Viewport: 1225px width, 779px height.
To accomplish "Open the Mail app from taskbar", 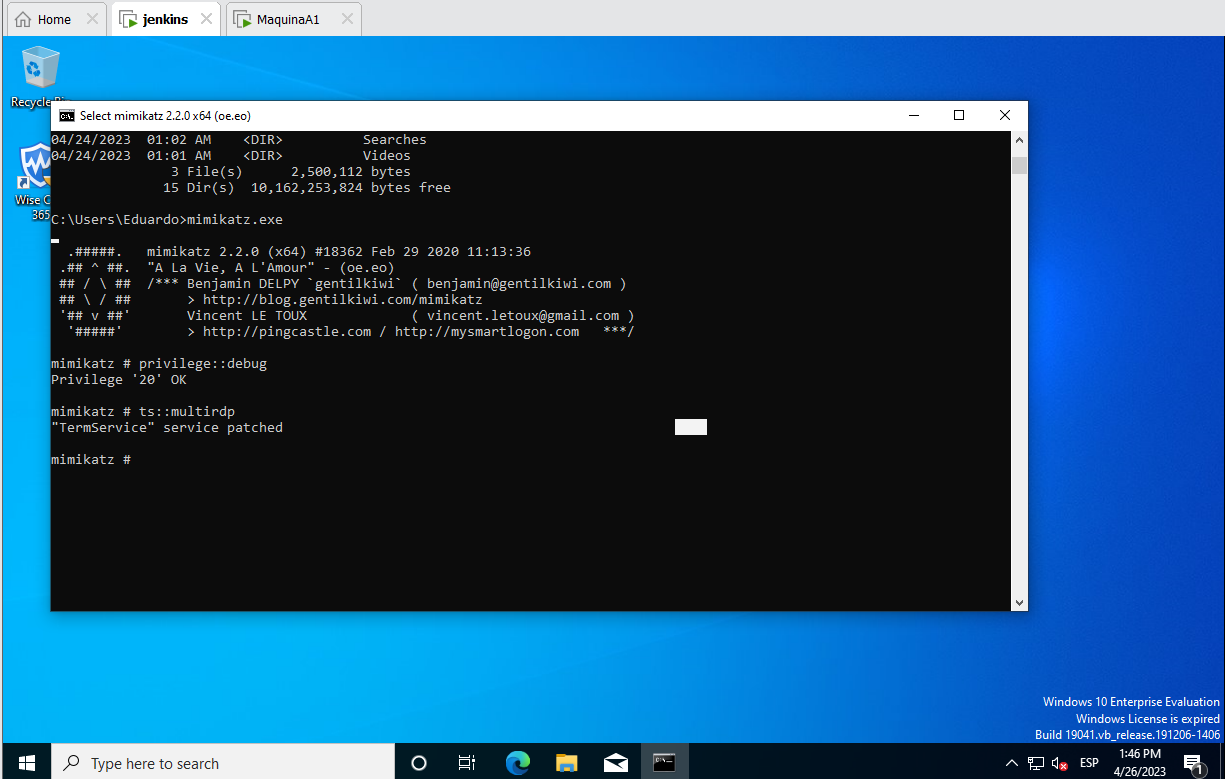I will (x=616, y=763).
